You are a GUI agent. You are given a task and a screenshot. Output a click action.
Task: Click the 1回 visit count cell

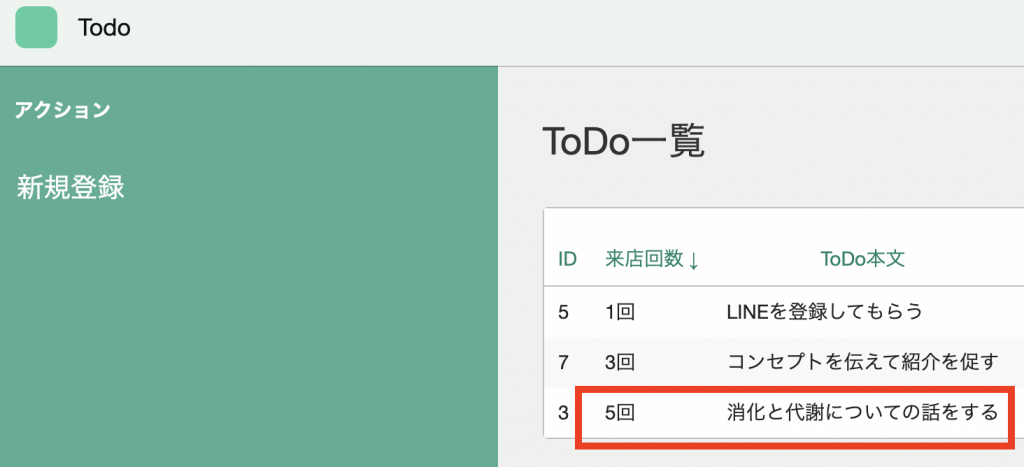tap(620, 311)
